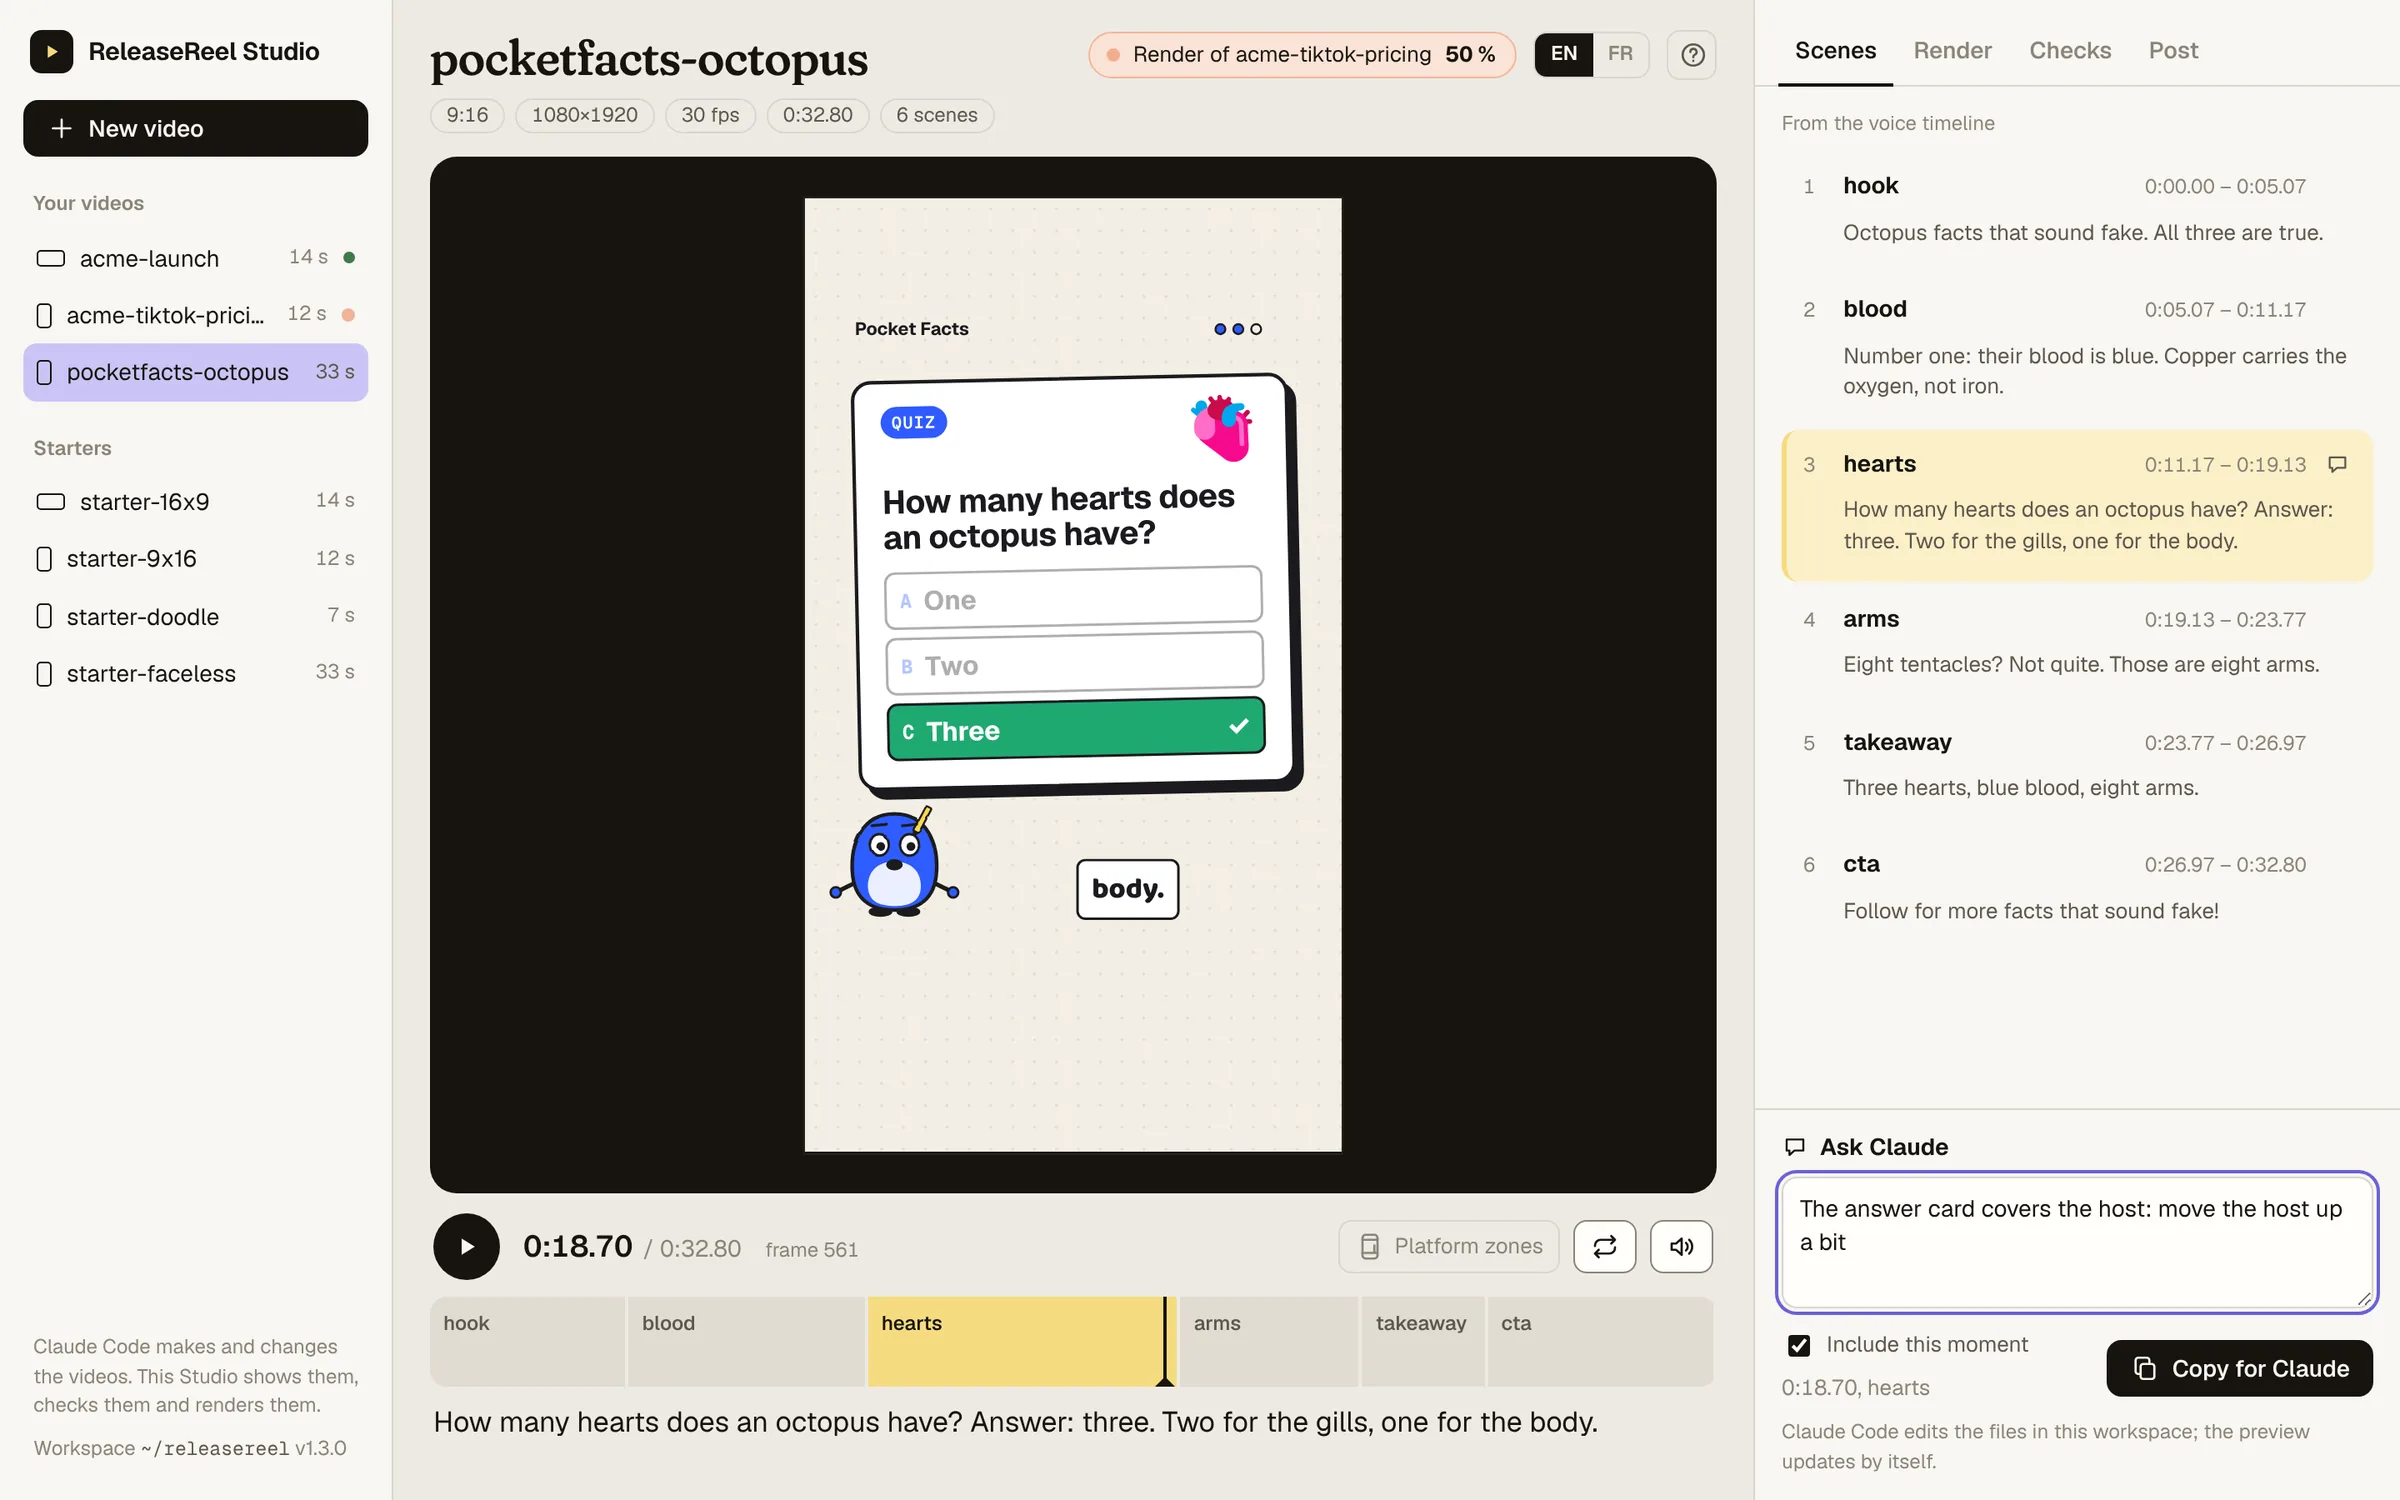Select the blood timeline segment
Screen dimensions: 2400x1500
coord(746,1341)
